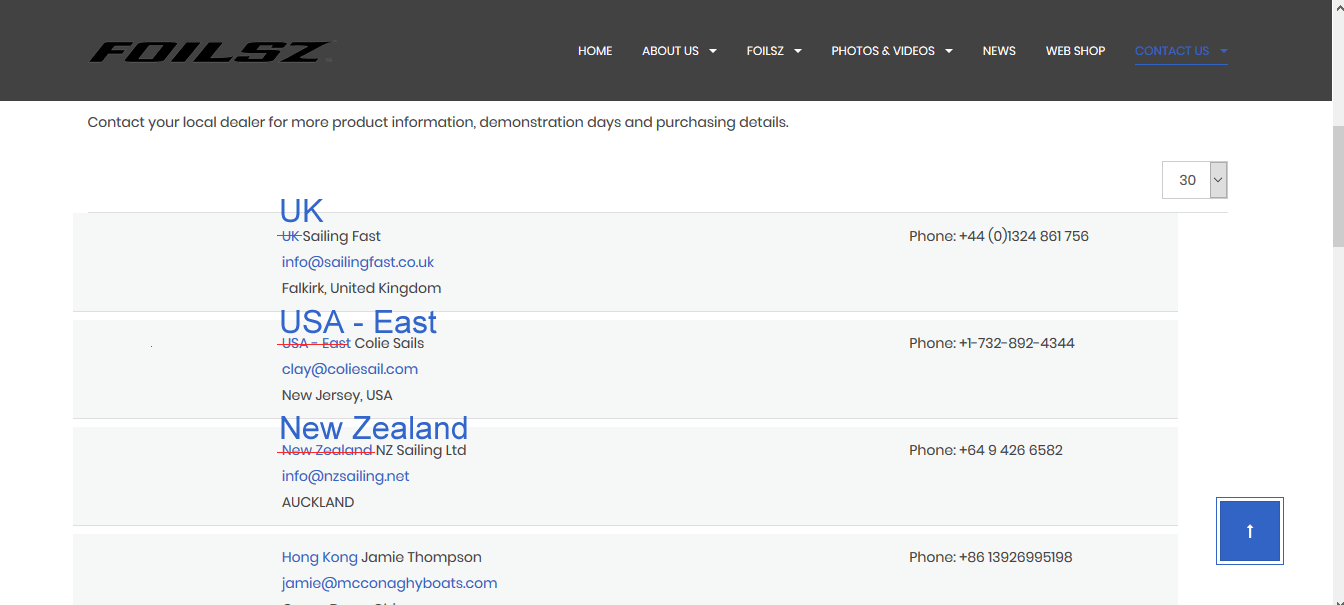The image size is (1344, 605).
Task: Select the New Zealand heading link
Action: [373, 428]
